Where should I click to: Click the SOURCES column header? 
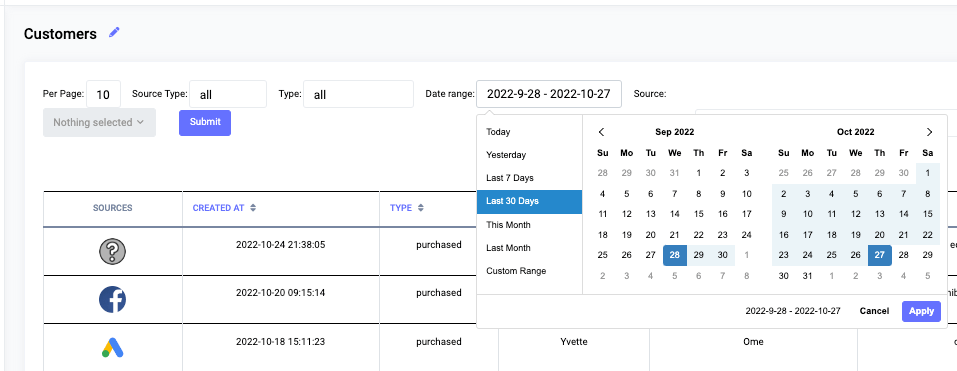pos(112,208)
